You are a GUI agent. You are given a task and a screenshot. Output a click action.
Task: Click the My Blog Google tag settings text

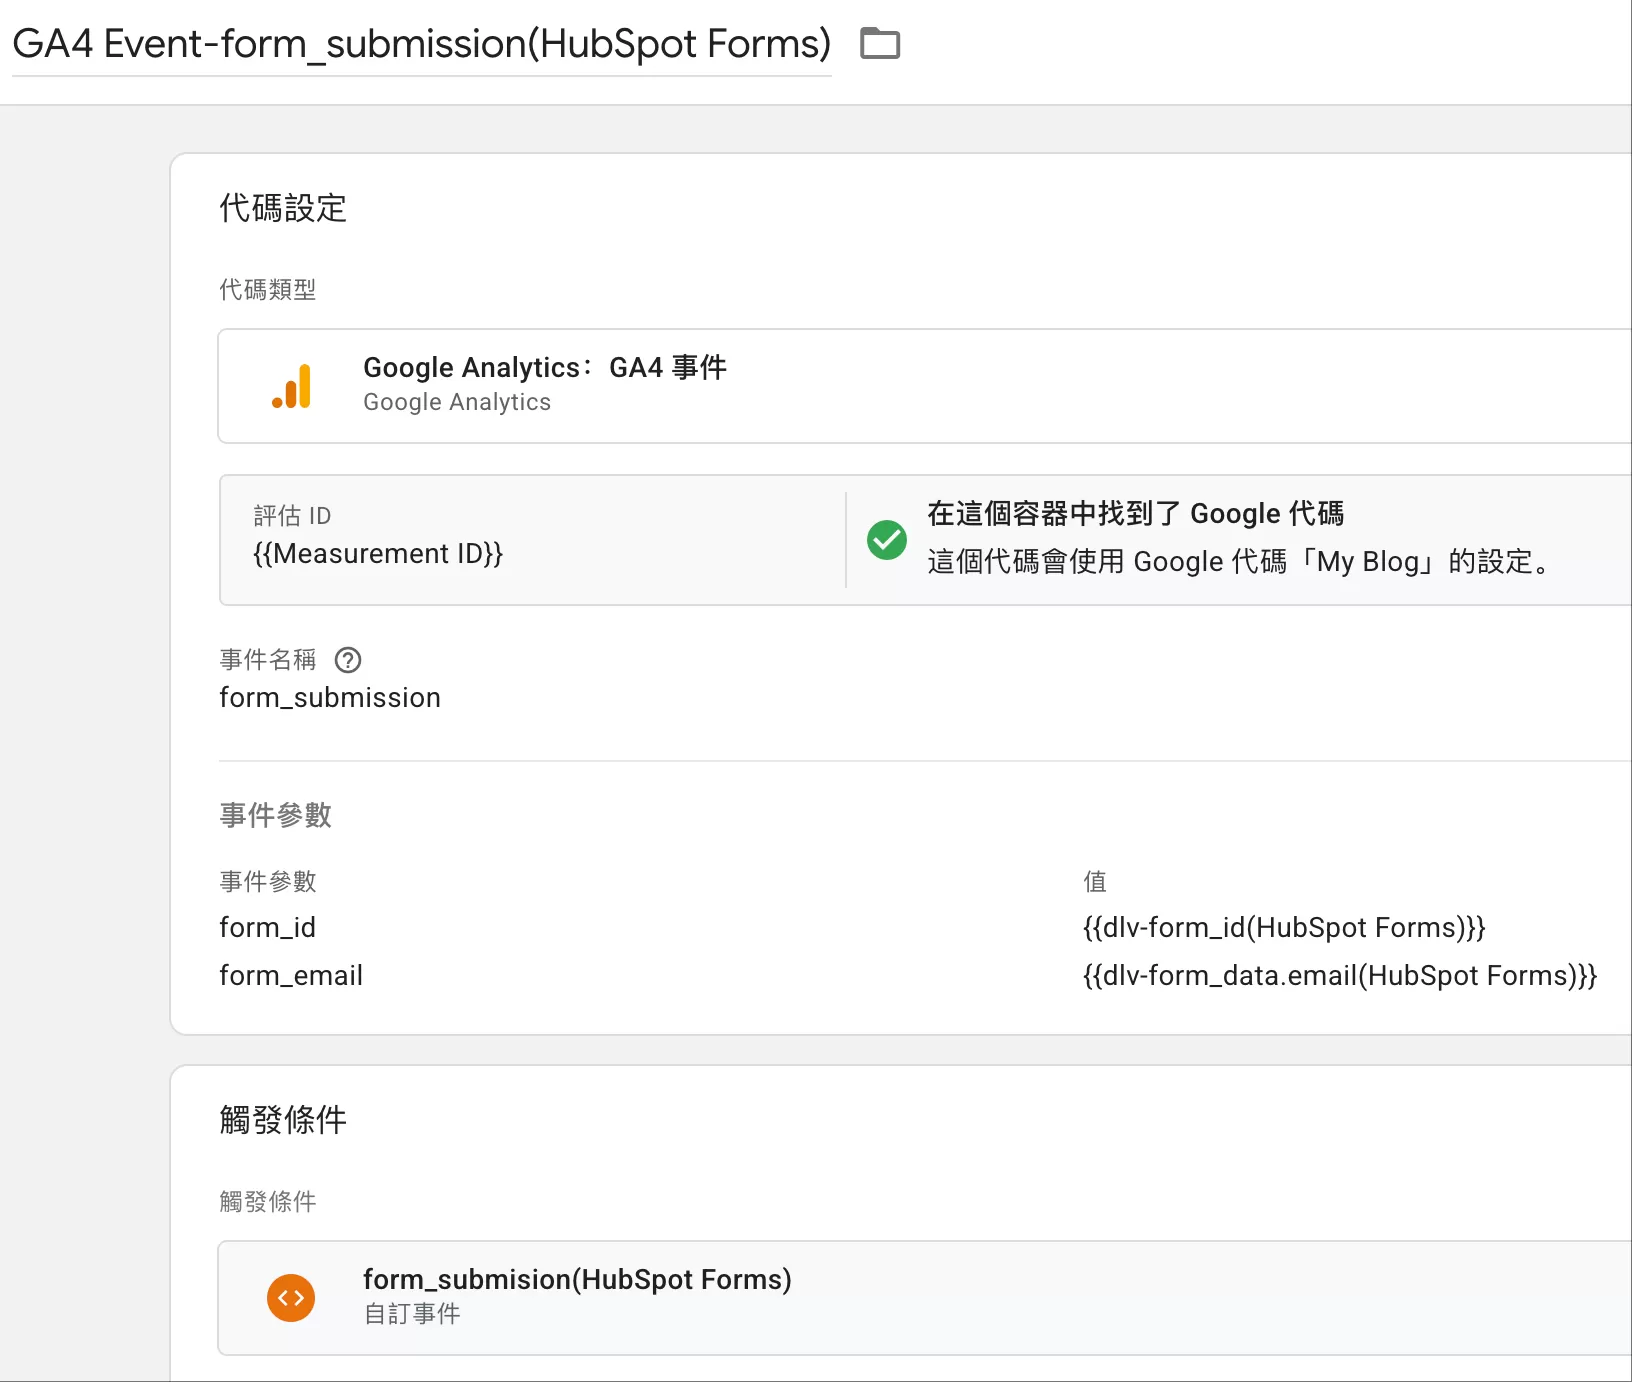pos(1239,562)
